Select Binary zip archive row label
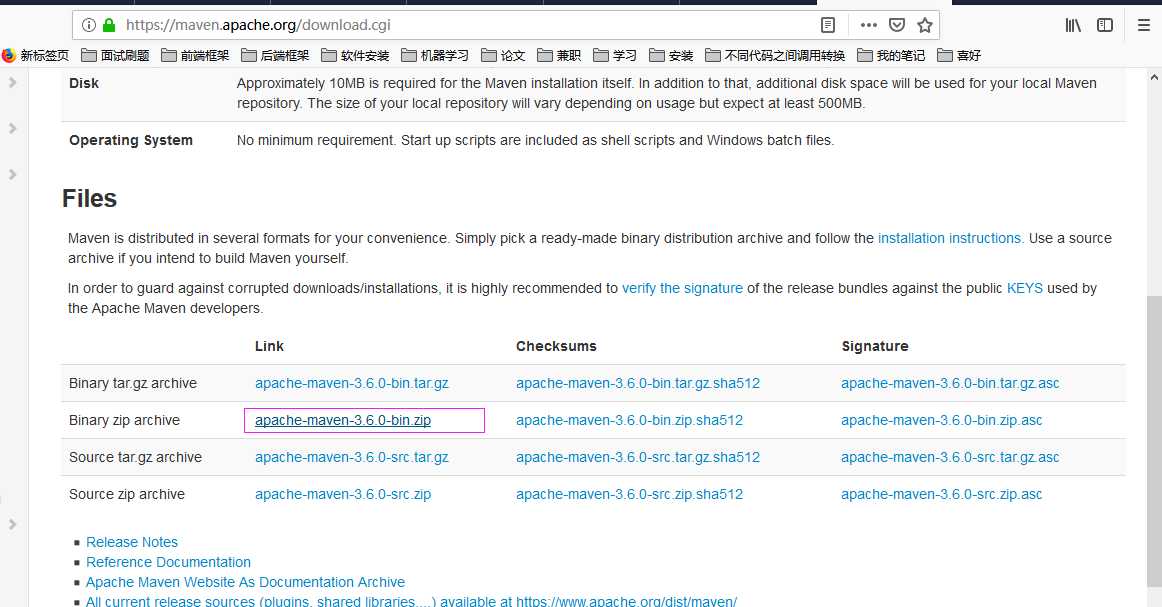Screen dimensions: 1162x607 [124, 420]
